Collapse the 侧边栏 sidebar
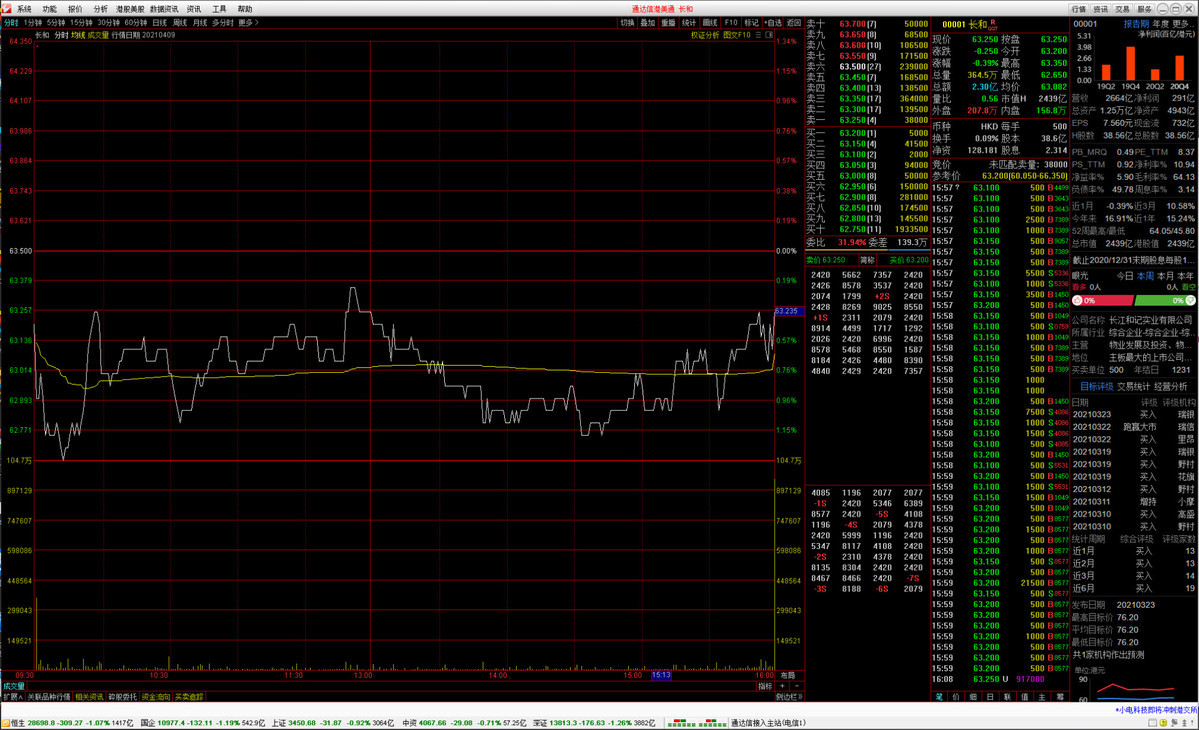 pyautogui.click(x=789, y=697)
